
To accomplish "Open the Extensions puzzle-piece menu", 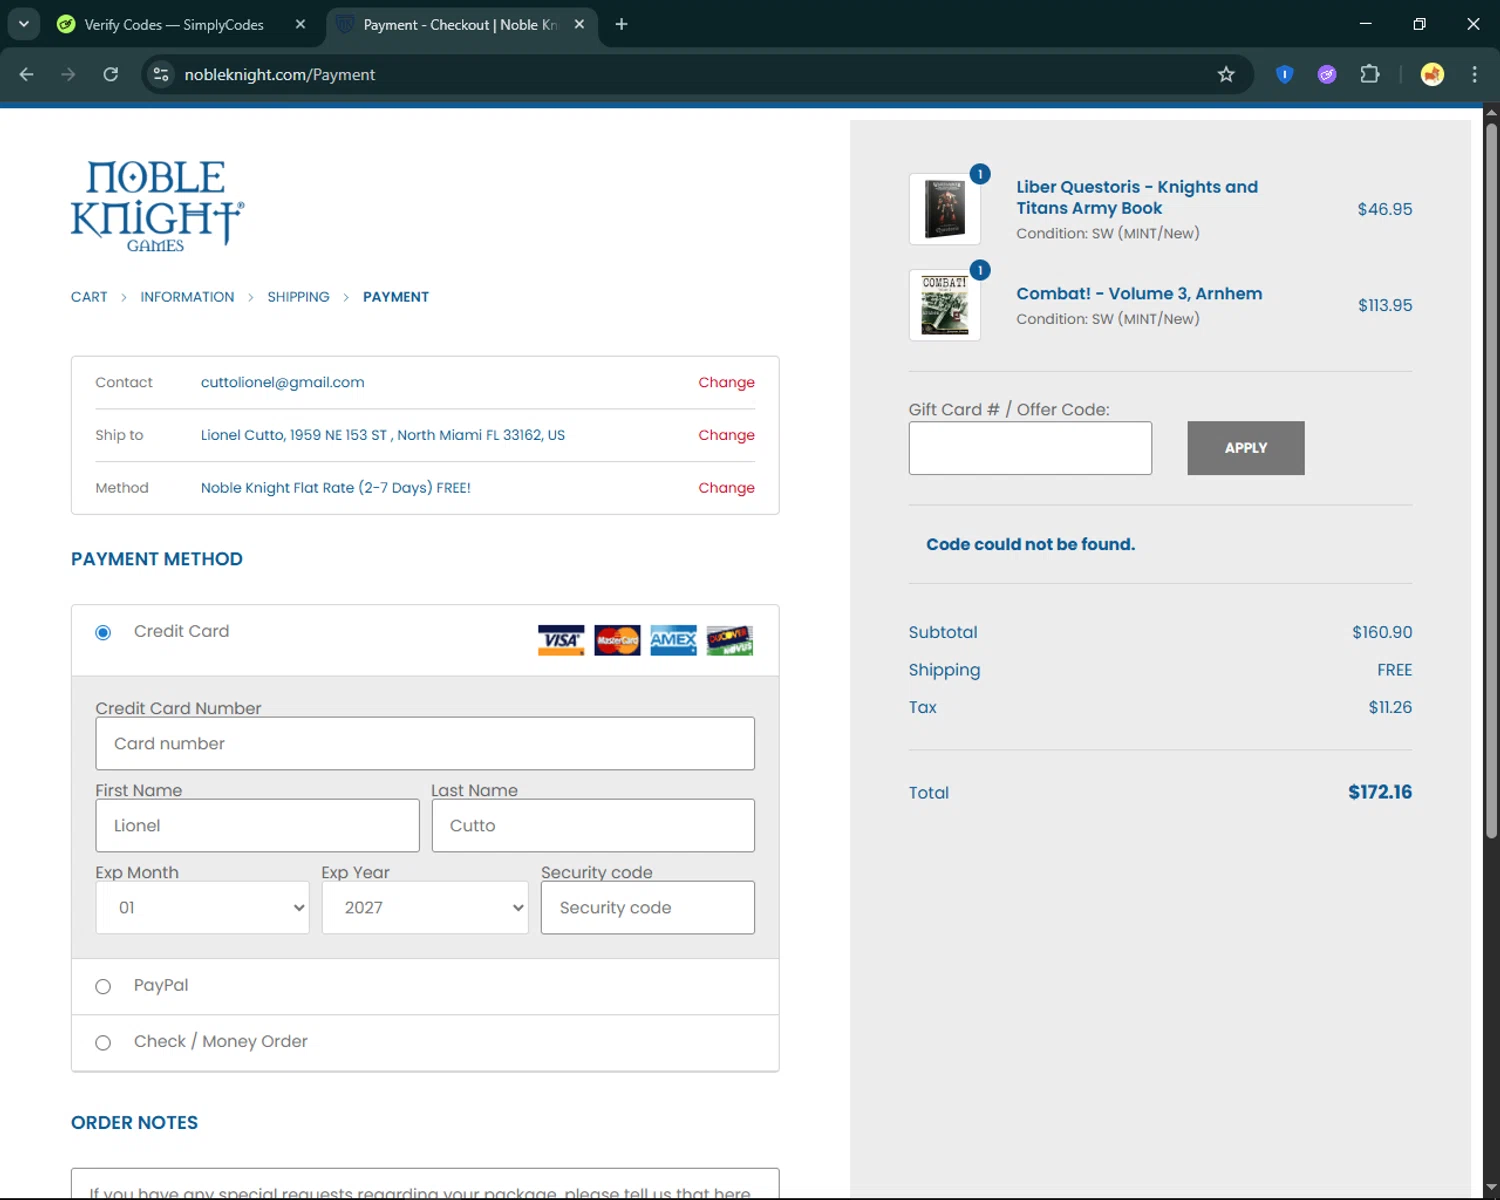I will coord(1370,74).
